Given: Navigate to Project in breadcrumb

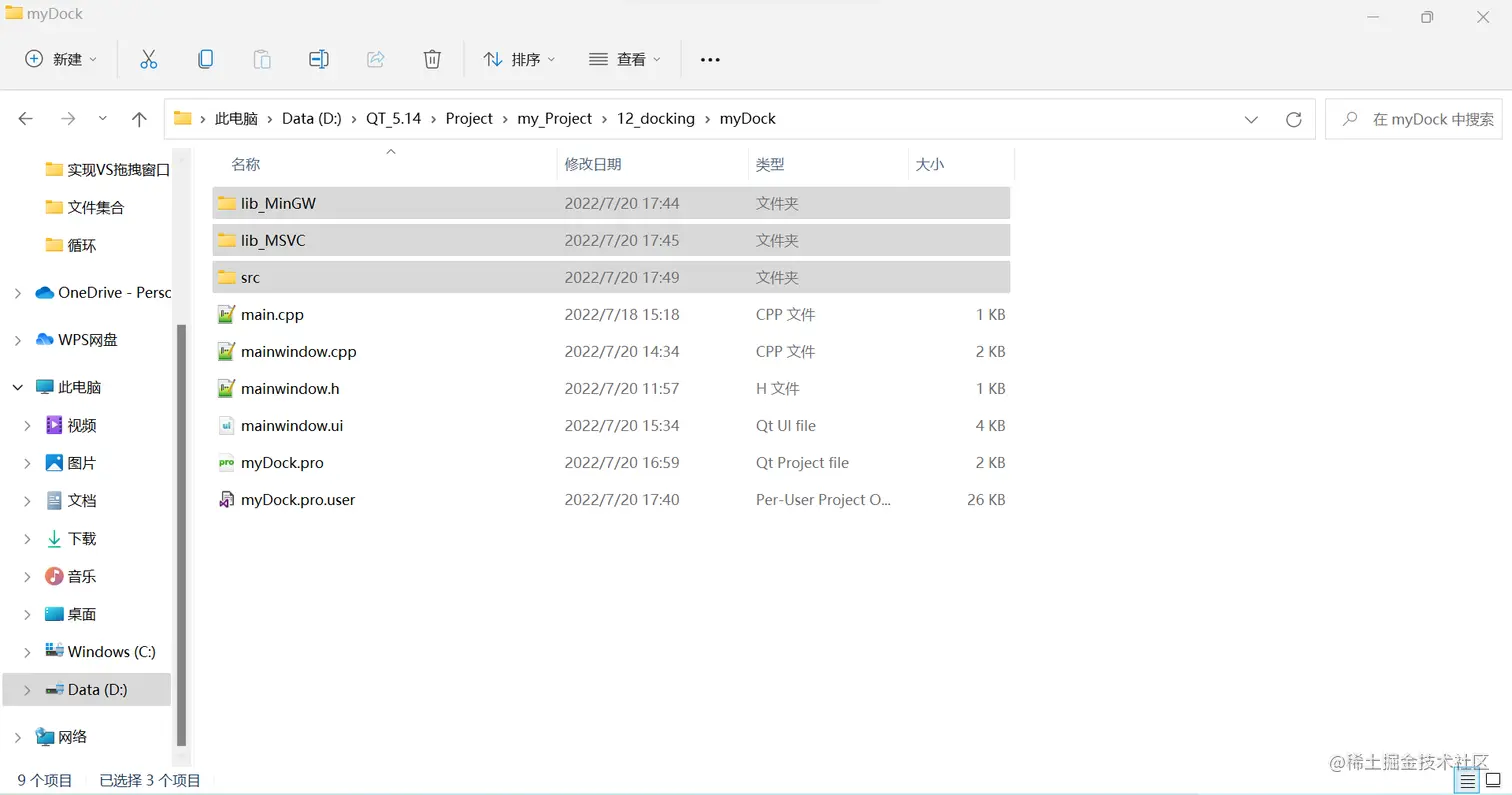Looking at the screenshot, I should [x=469, y=119].
